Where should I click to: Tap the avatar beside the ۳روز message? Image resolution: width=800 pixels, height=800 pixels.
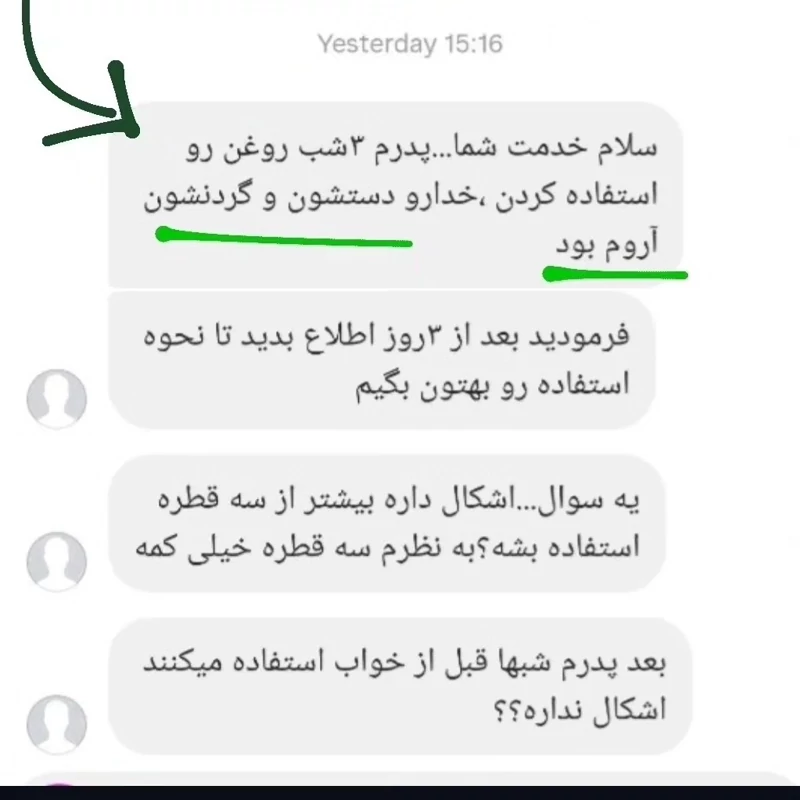point(57,398)
